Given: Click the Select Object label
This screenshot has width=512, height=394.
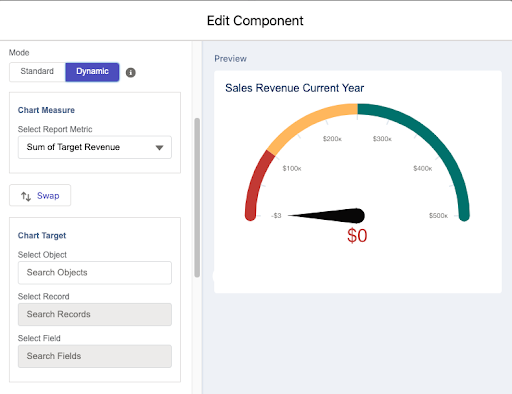Looking at the screenshot, I should [x=42, y=255].
